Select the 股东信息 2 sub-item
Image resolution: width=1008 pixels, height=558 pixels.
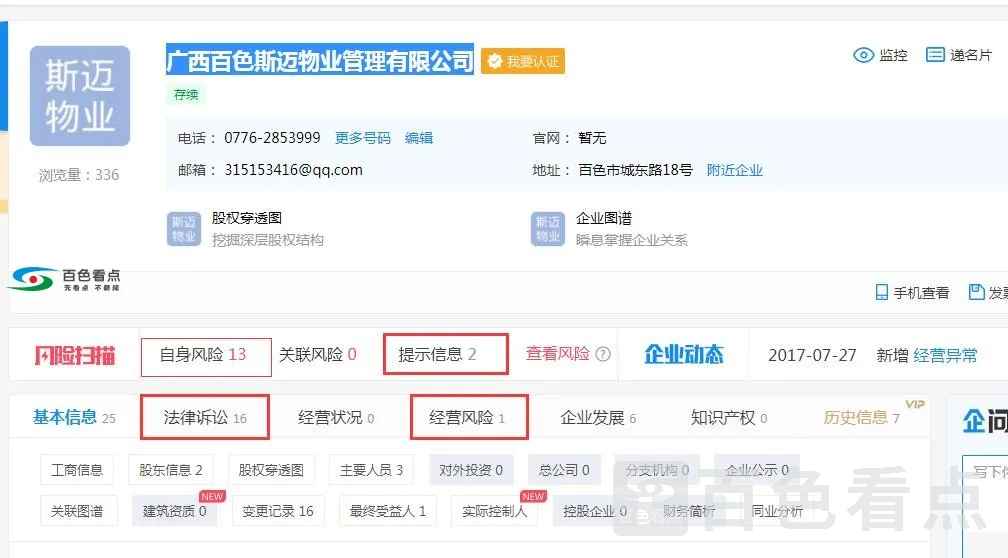coord(171,469)
